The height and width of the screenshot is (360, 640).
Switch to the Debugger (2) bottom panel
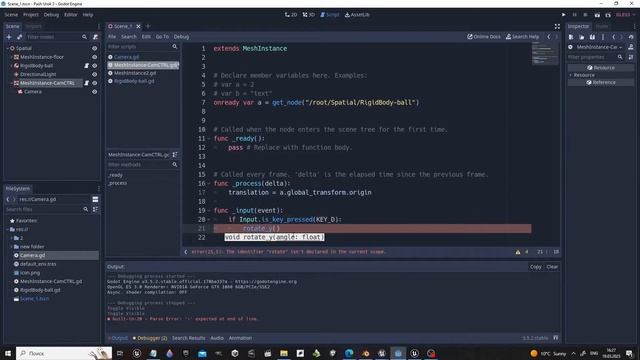[150, 338]
